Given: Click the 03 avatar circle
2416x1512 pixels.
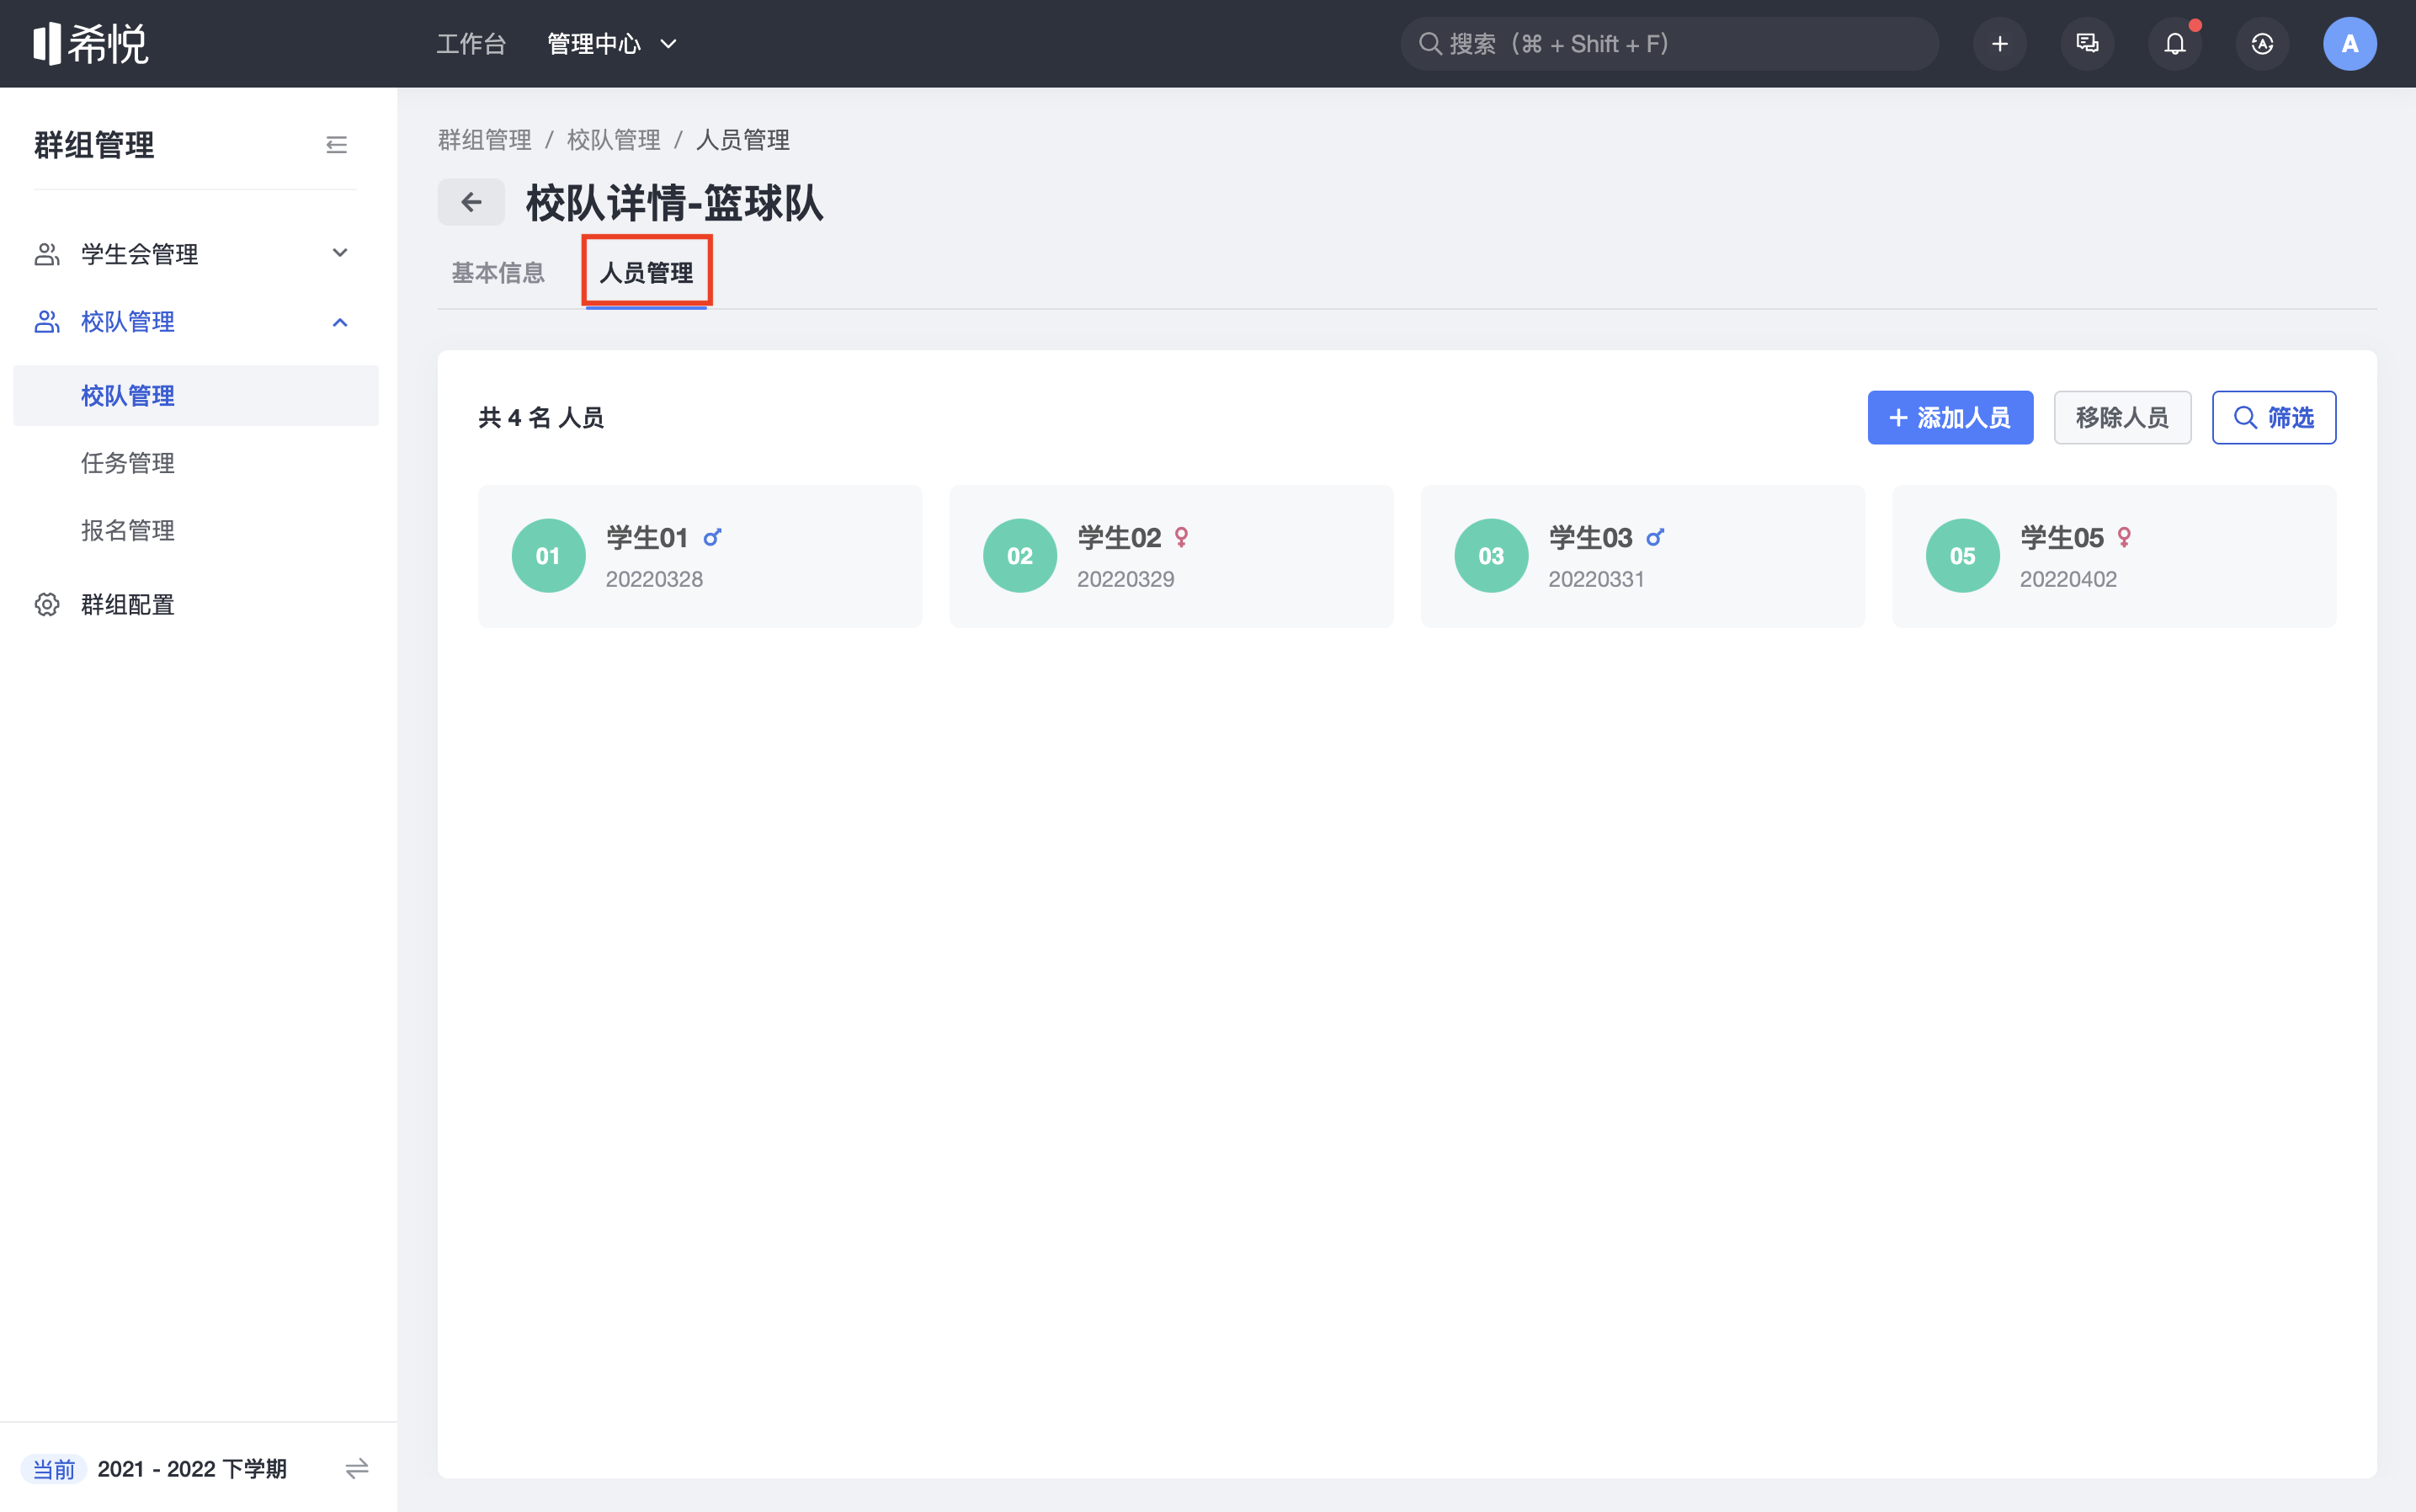Looking at the screenshot, I should point(1491,556).
